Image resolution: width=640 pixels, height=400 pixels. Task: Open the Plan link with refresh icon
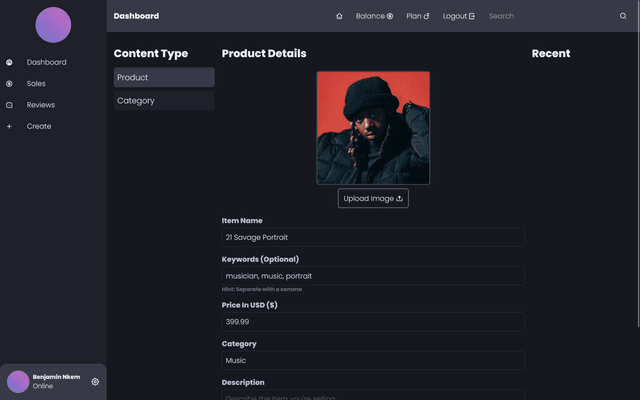pyautogui.click(x=418, y=16)
